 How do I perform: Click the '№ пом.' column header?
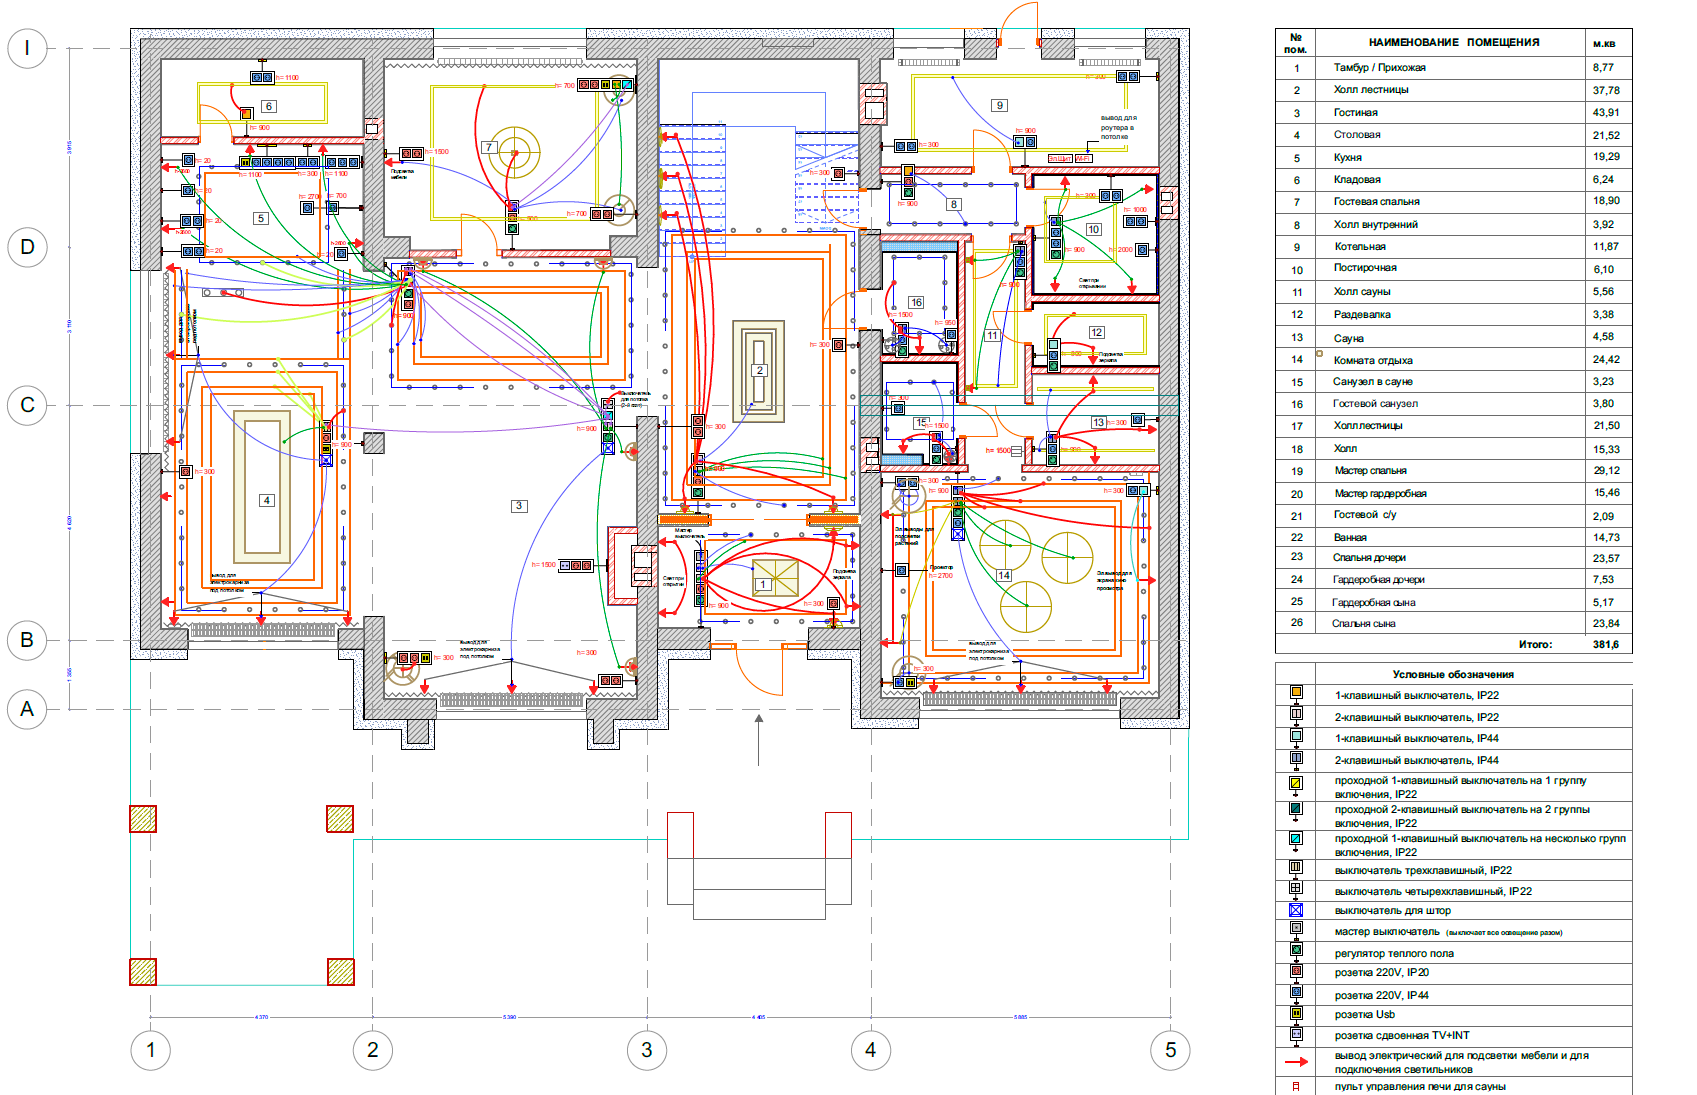tap(1295, 43)
